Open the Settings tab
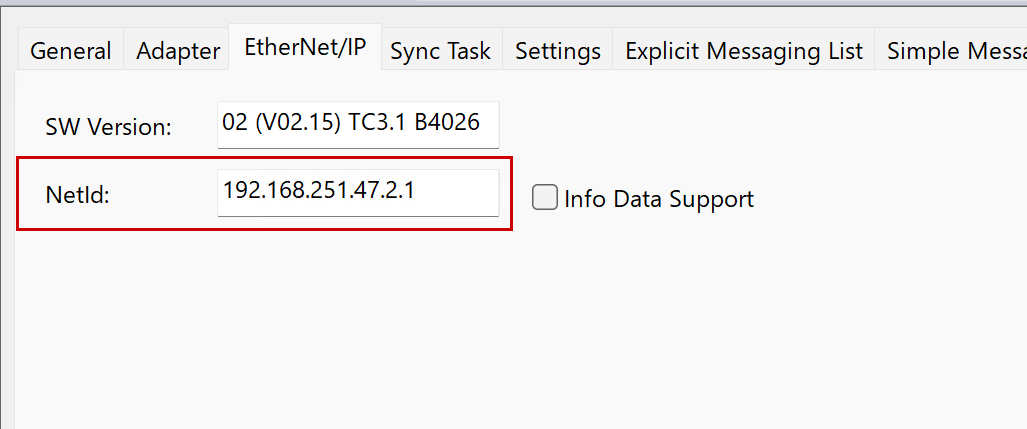1027x429 pixels. point(558,51)
